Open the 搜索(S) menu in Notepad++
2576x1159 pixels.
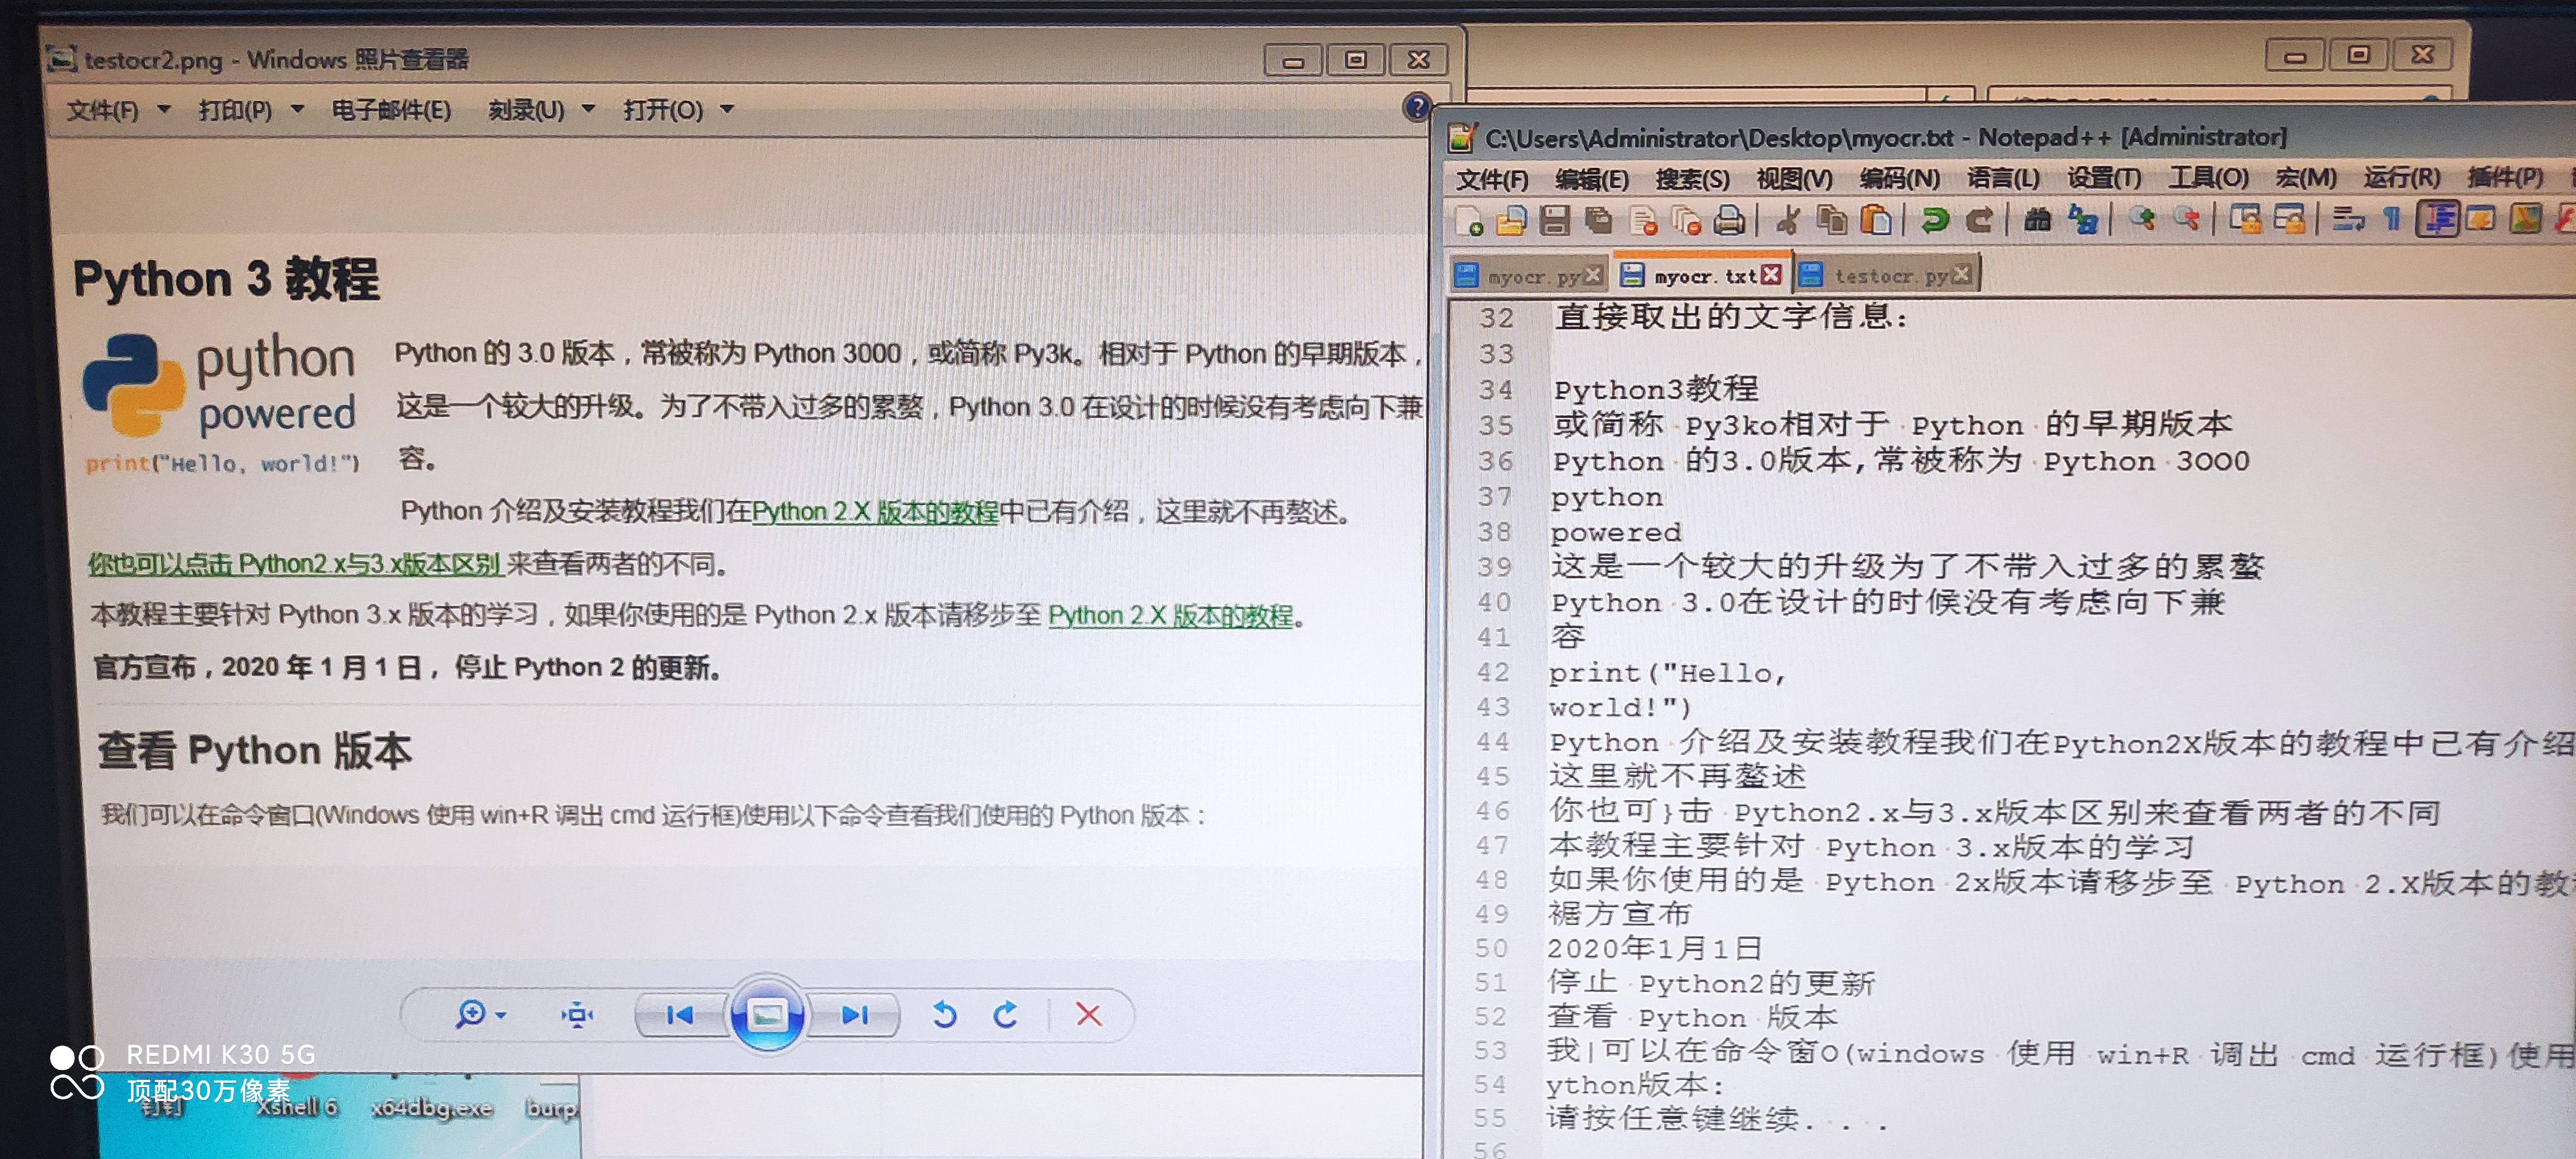1692,180
